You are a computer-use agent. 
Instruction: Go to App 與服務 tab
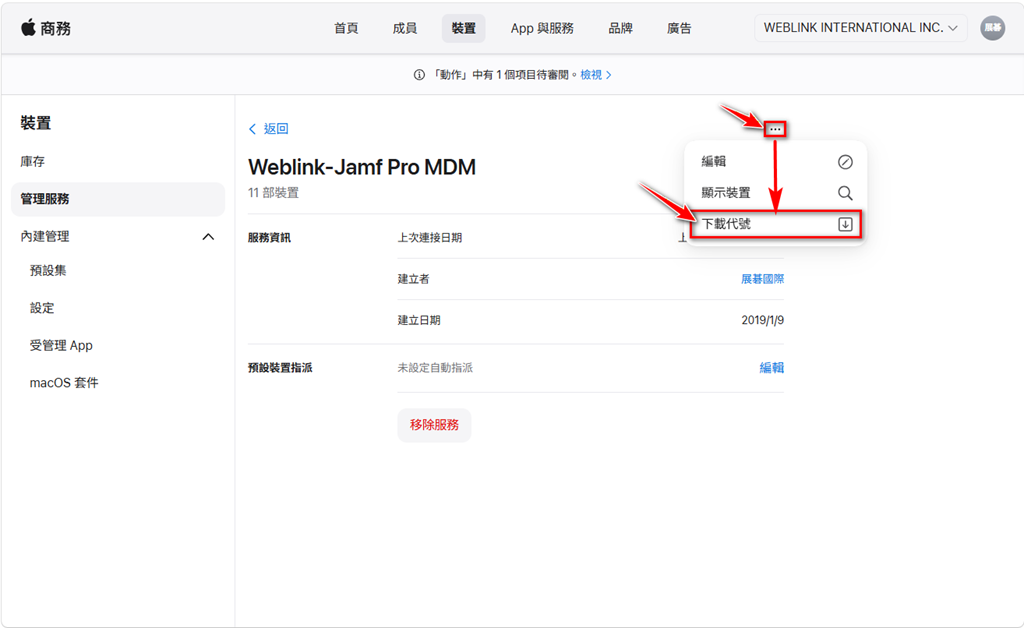click(542, 28)
